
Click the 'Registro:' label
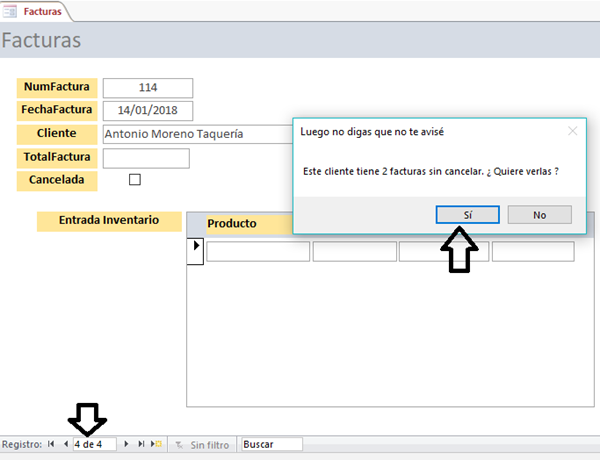coord(22,444)
